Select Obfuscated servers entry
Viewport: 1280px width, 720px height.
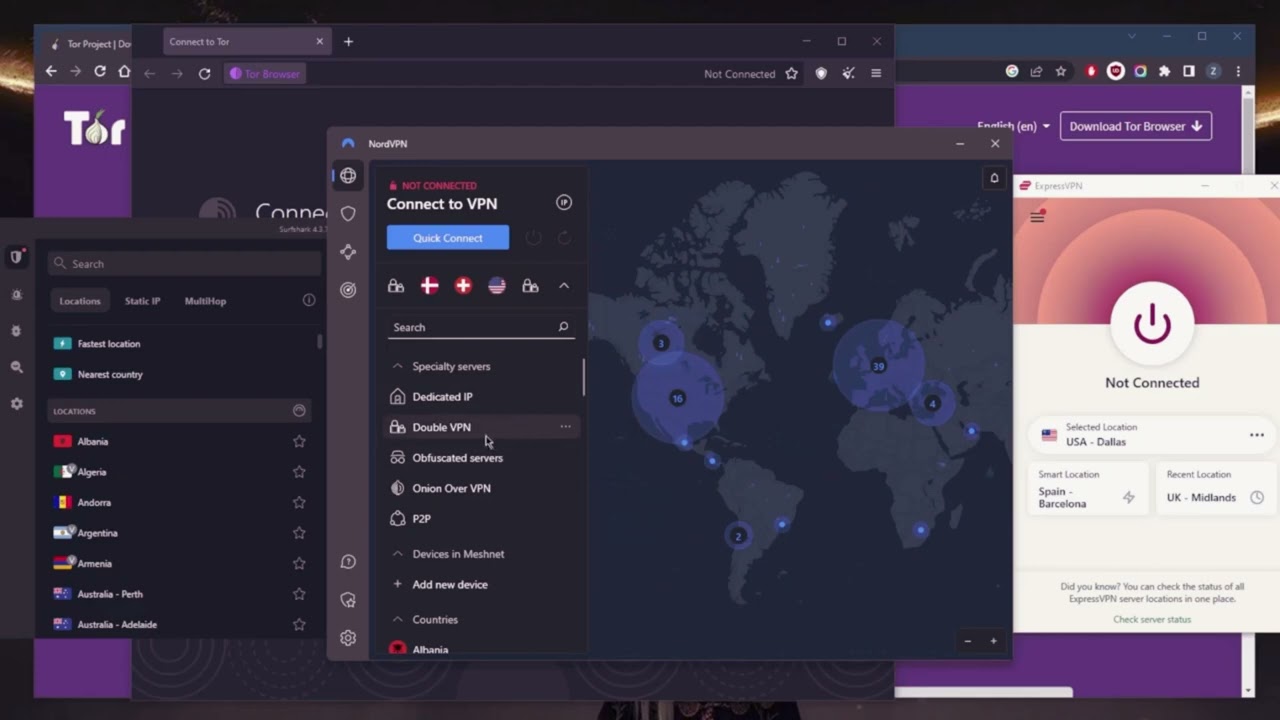click(457, 458)
